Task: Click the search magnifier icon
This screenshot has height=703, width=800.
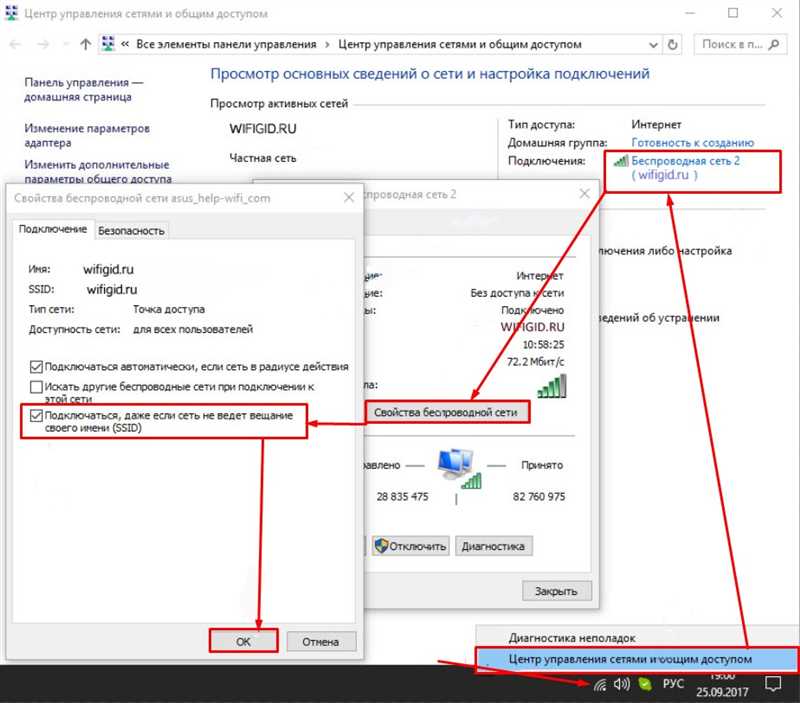Action: pyautogui.click(x=774, y=44)
